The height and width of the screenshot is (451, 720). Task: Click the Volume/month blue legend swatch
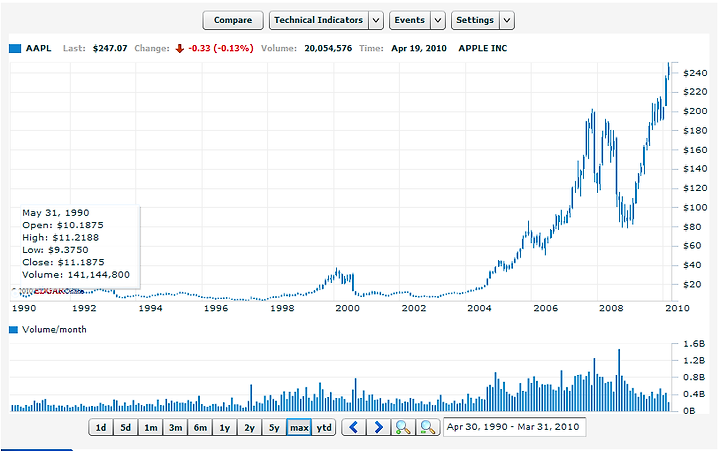coord(13,329)
